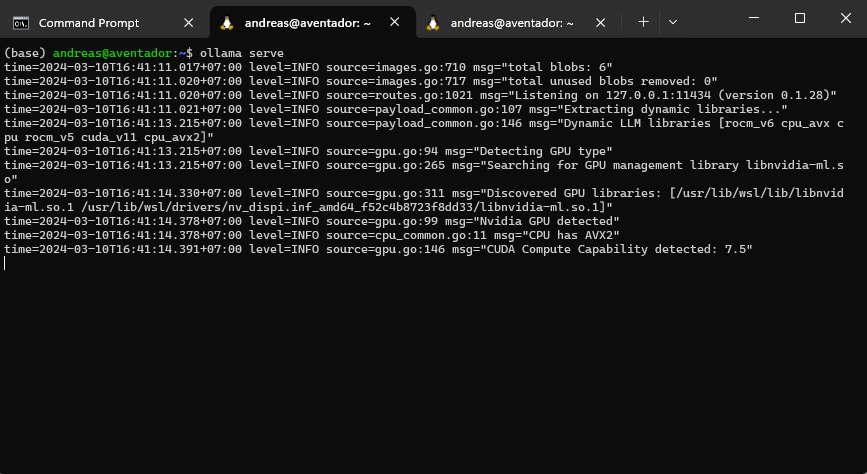This screenshot has height=474, width=867.
Task: Click the timestamp 'time=2024-03-10T16:41:14.391+07:00'
Action: [123, 249]
